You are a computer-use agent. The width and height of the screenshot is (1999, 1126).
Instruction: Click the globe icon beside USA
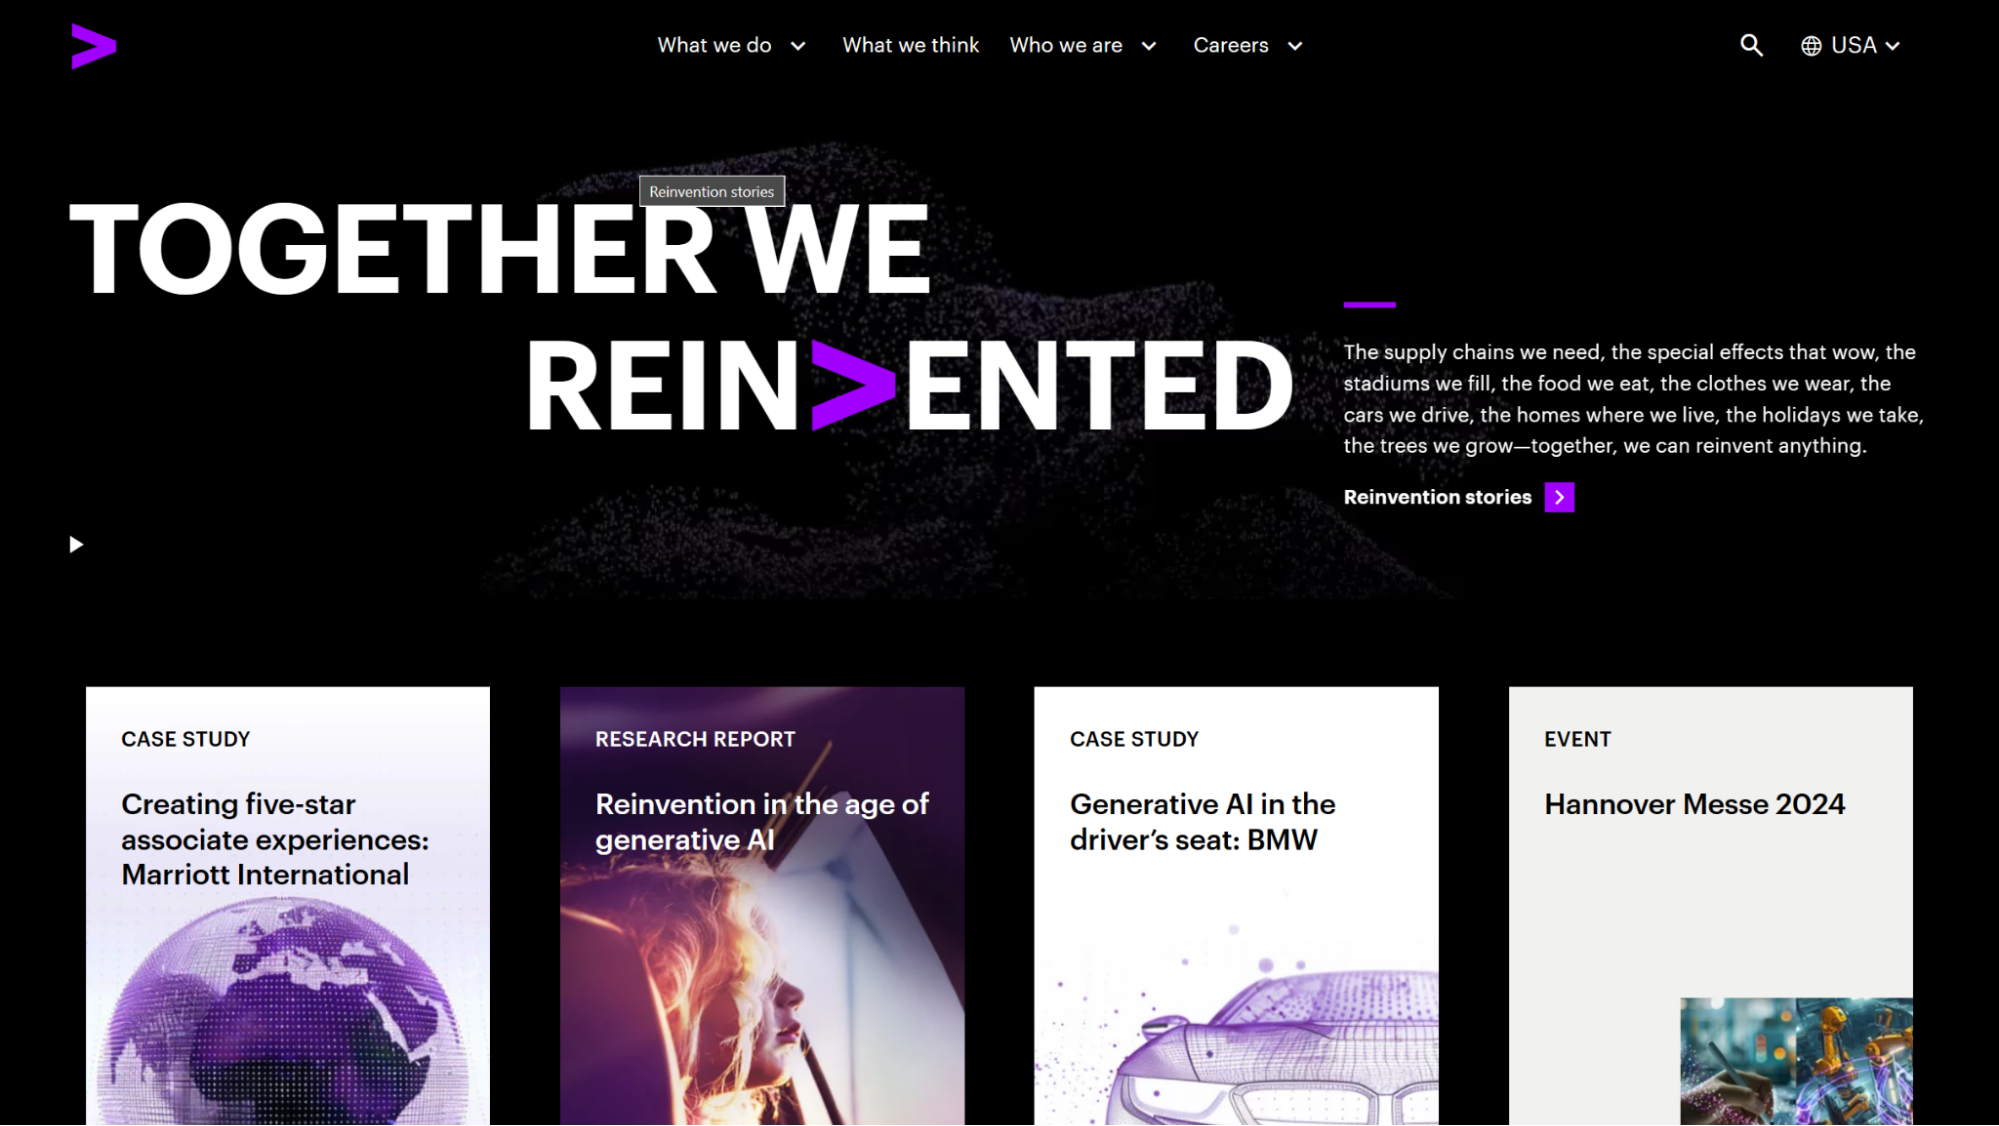pos(1811,46)
